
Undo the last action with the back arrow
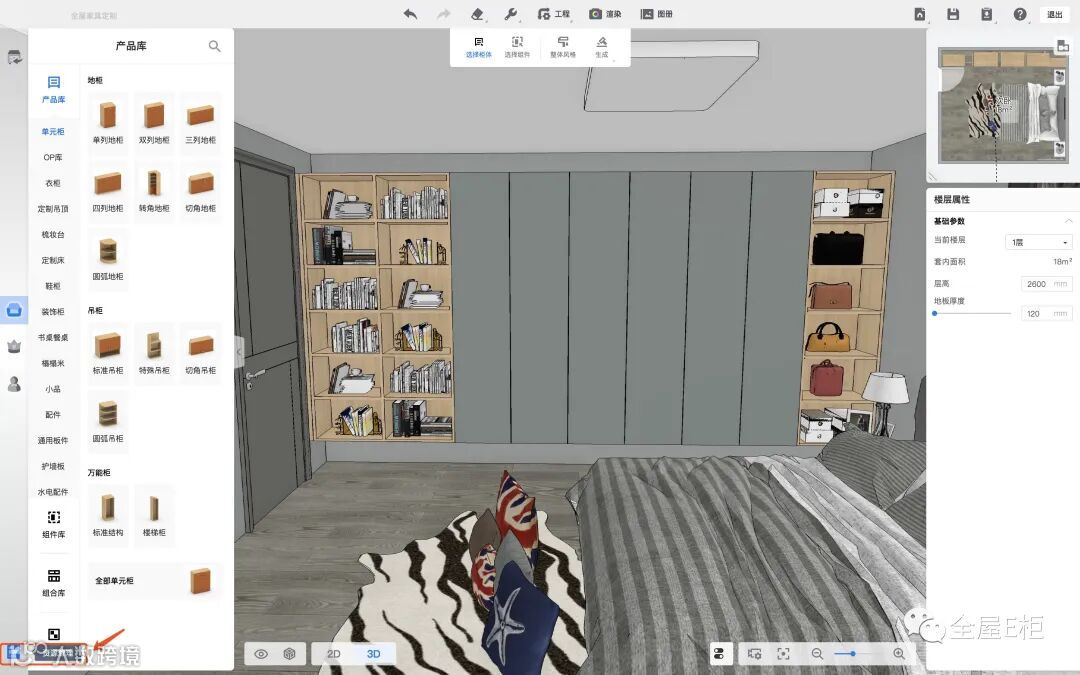[x=411, y=14]
